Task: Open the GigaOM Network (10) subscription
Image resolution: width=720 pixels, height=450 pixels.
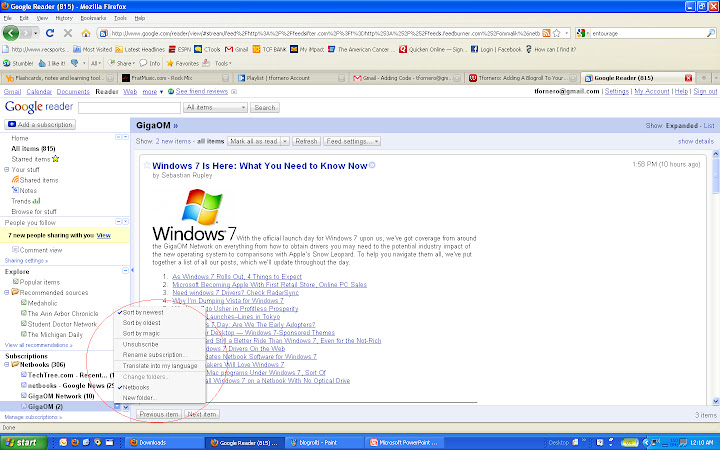Action: (x=57, y=396)
